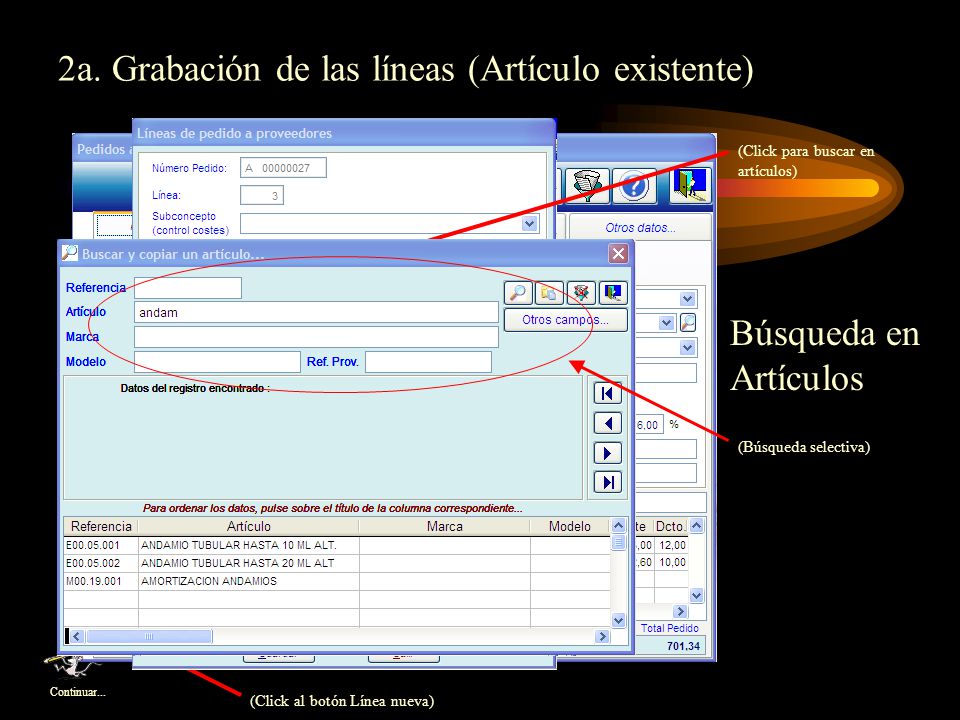
Task: Sort results by Modelo column header
Action: pyautogui.click(x=570, y=527)
